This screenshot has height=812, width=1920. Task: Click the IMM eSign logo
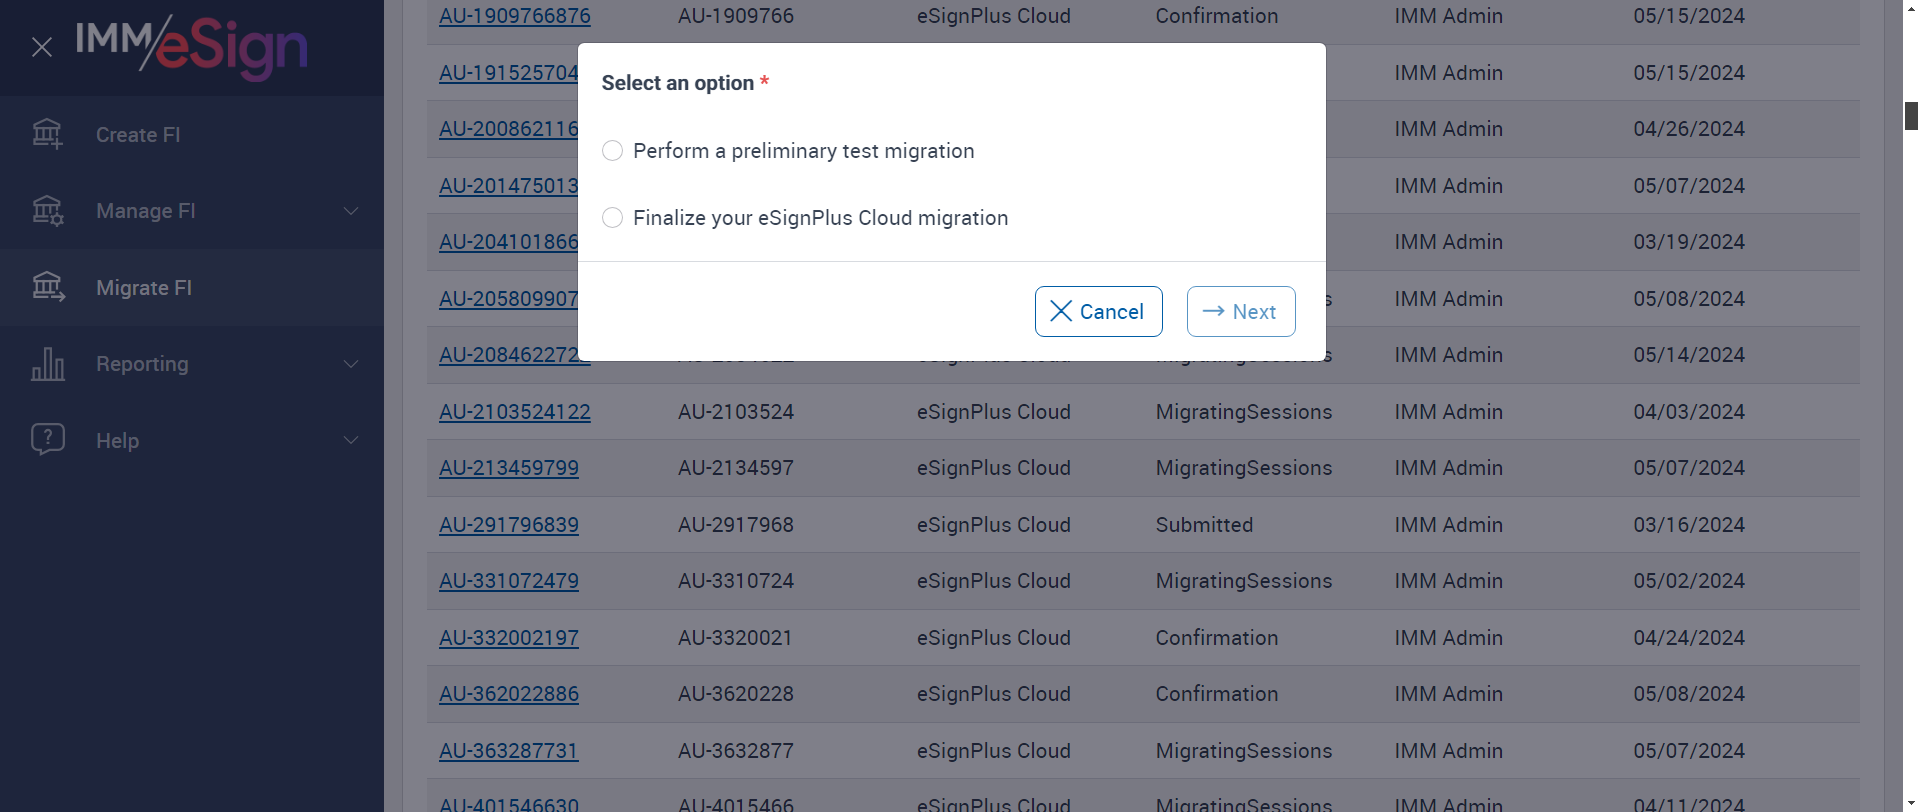[192, 46]
